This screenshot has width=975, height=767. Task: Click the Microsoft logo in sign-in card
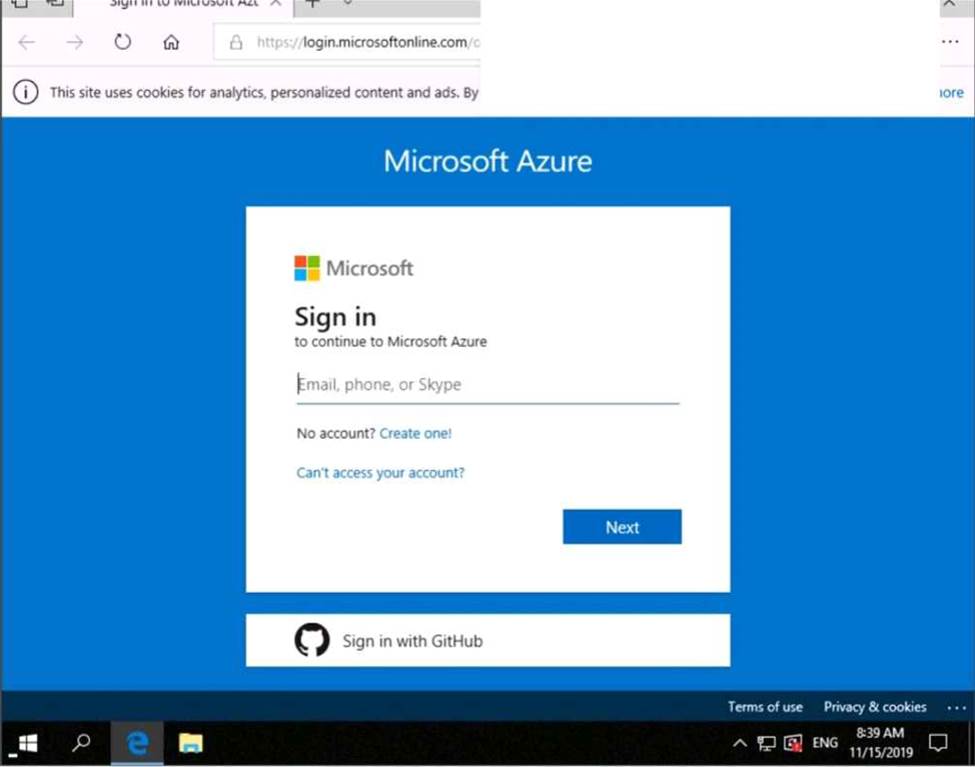click(307, 268)
